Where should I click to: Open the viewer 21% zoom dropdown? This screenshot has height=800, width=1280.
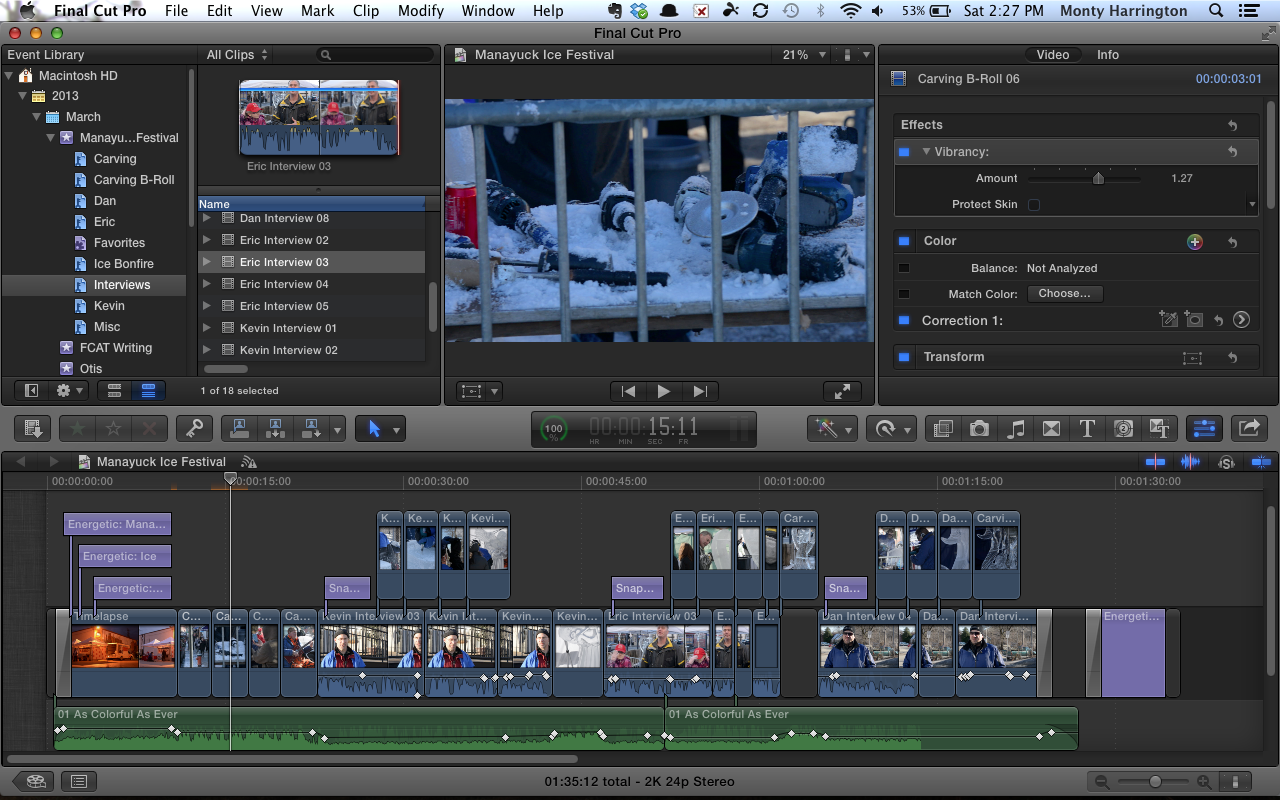coord(805,55)
